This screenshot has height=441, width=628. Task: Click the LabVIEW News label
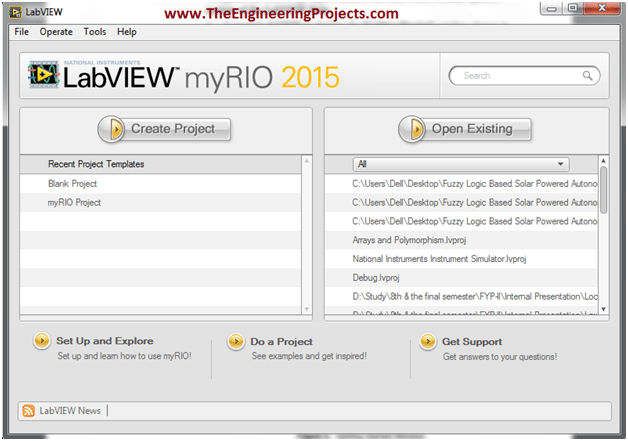70,411
